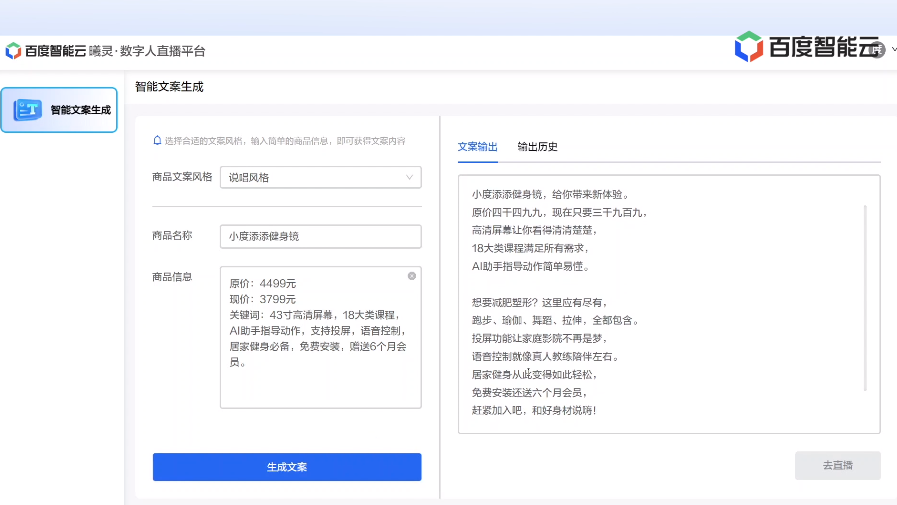This screenshot has width=897, height=505.
Task: Click the Baidu AI Cloud logo icon in header
Action: (x=13, y=51)
